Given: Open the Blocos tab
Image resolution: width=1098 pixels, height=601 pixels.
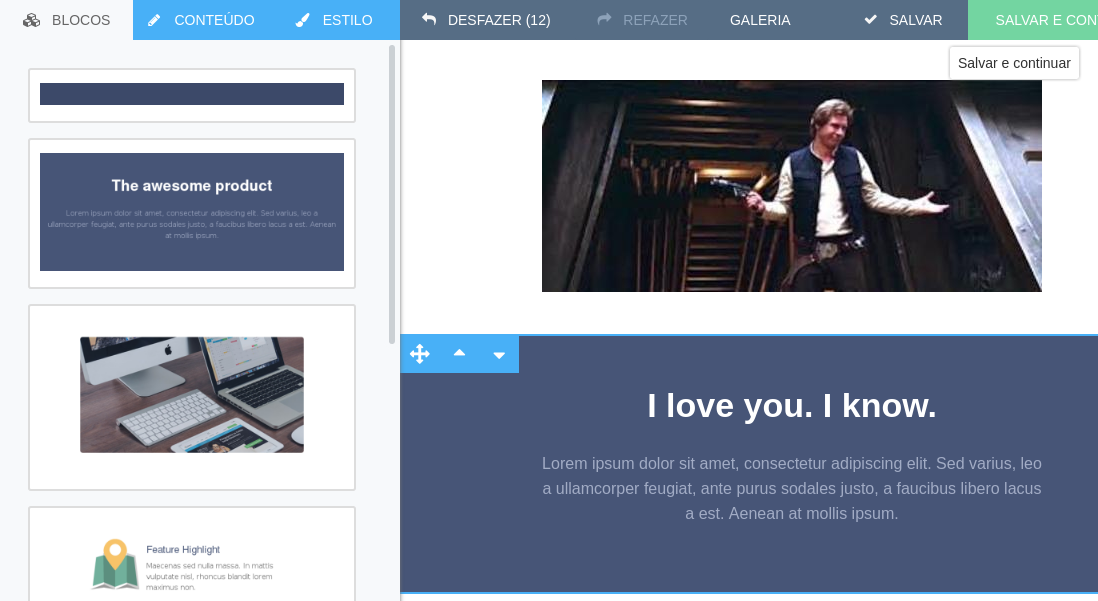Looking at the screenshot, I should 67,20.
